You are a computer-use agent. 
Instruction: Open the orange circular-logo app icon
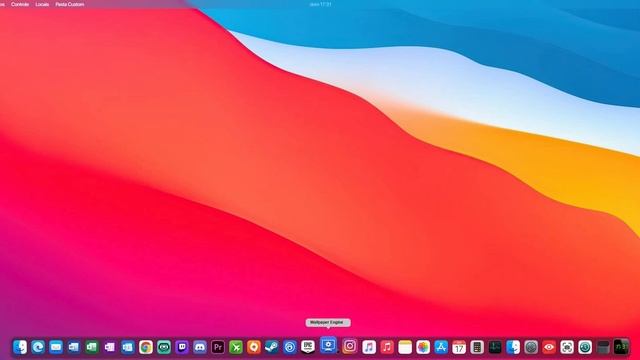254,347
